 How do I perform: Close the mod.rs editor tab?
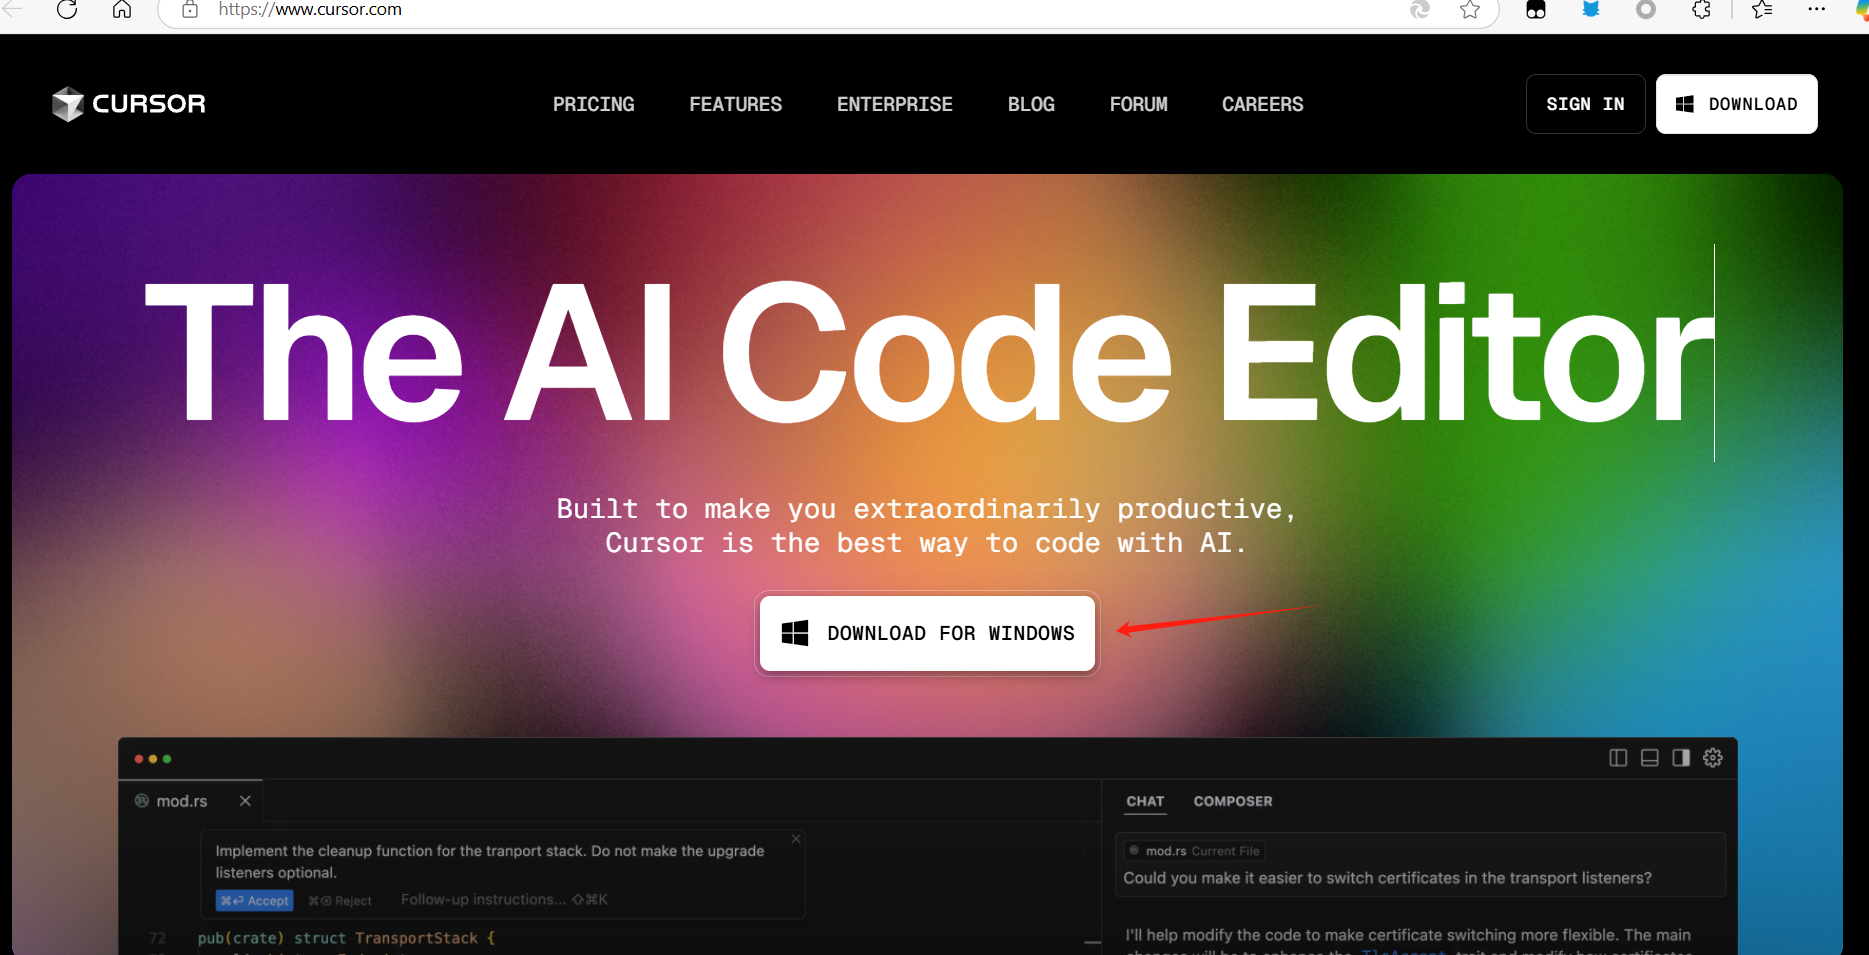(x=245, y=801)
